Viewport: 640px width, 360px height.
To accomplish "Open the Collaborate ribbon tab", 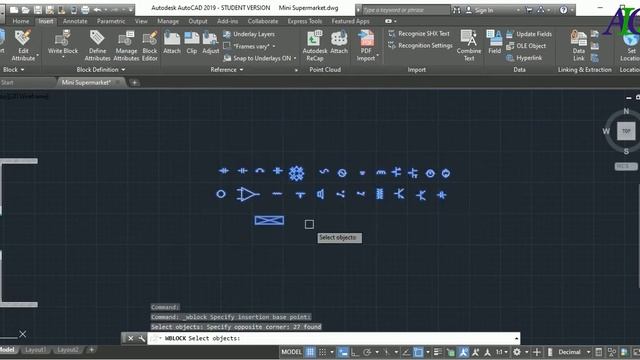I will 263,21.
